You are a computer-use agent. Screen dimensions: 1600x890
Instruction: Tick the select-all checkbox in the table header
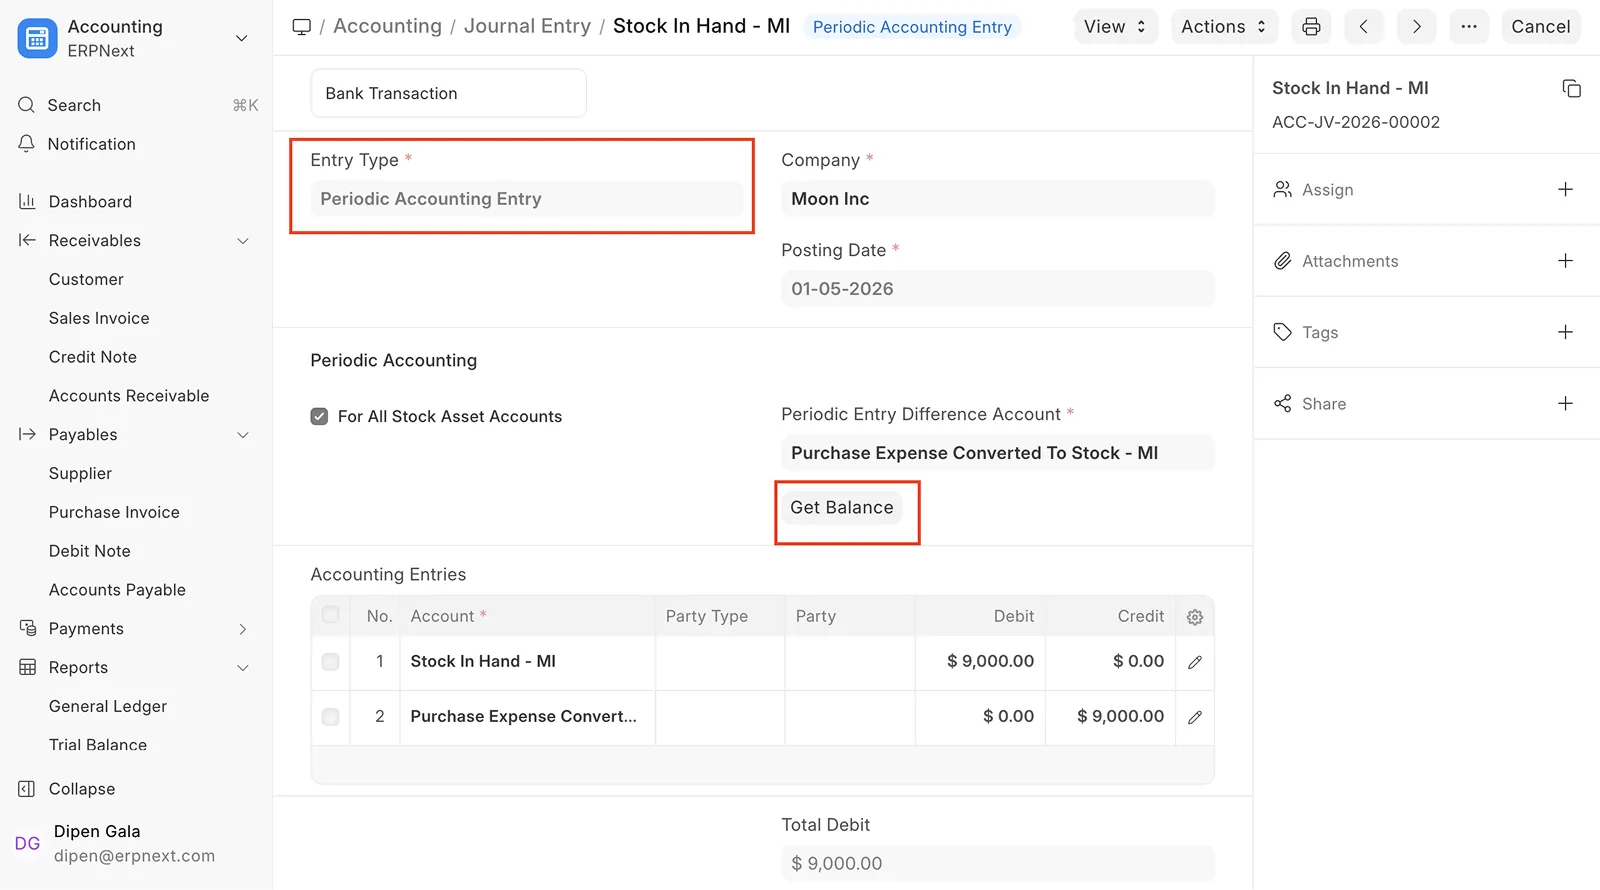[331, 616]
